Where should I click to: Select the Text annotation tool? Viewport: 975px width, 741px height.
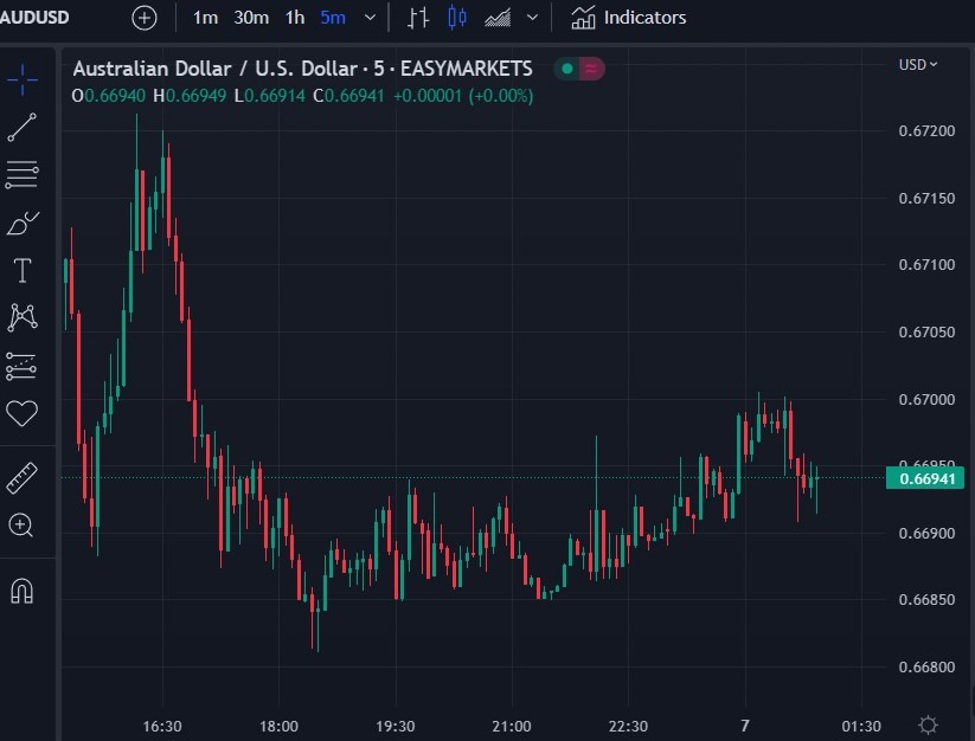pos(22,270)
